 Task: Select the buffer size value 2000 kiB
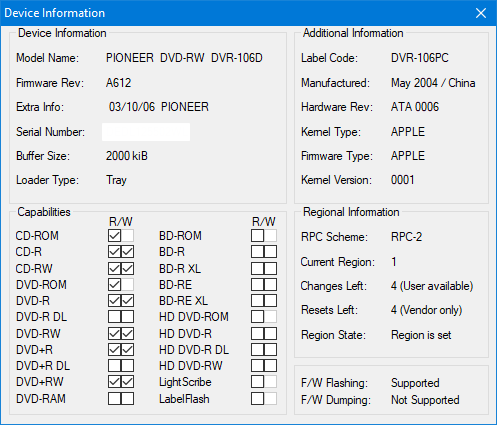click(127, 156)
